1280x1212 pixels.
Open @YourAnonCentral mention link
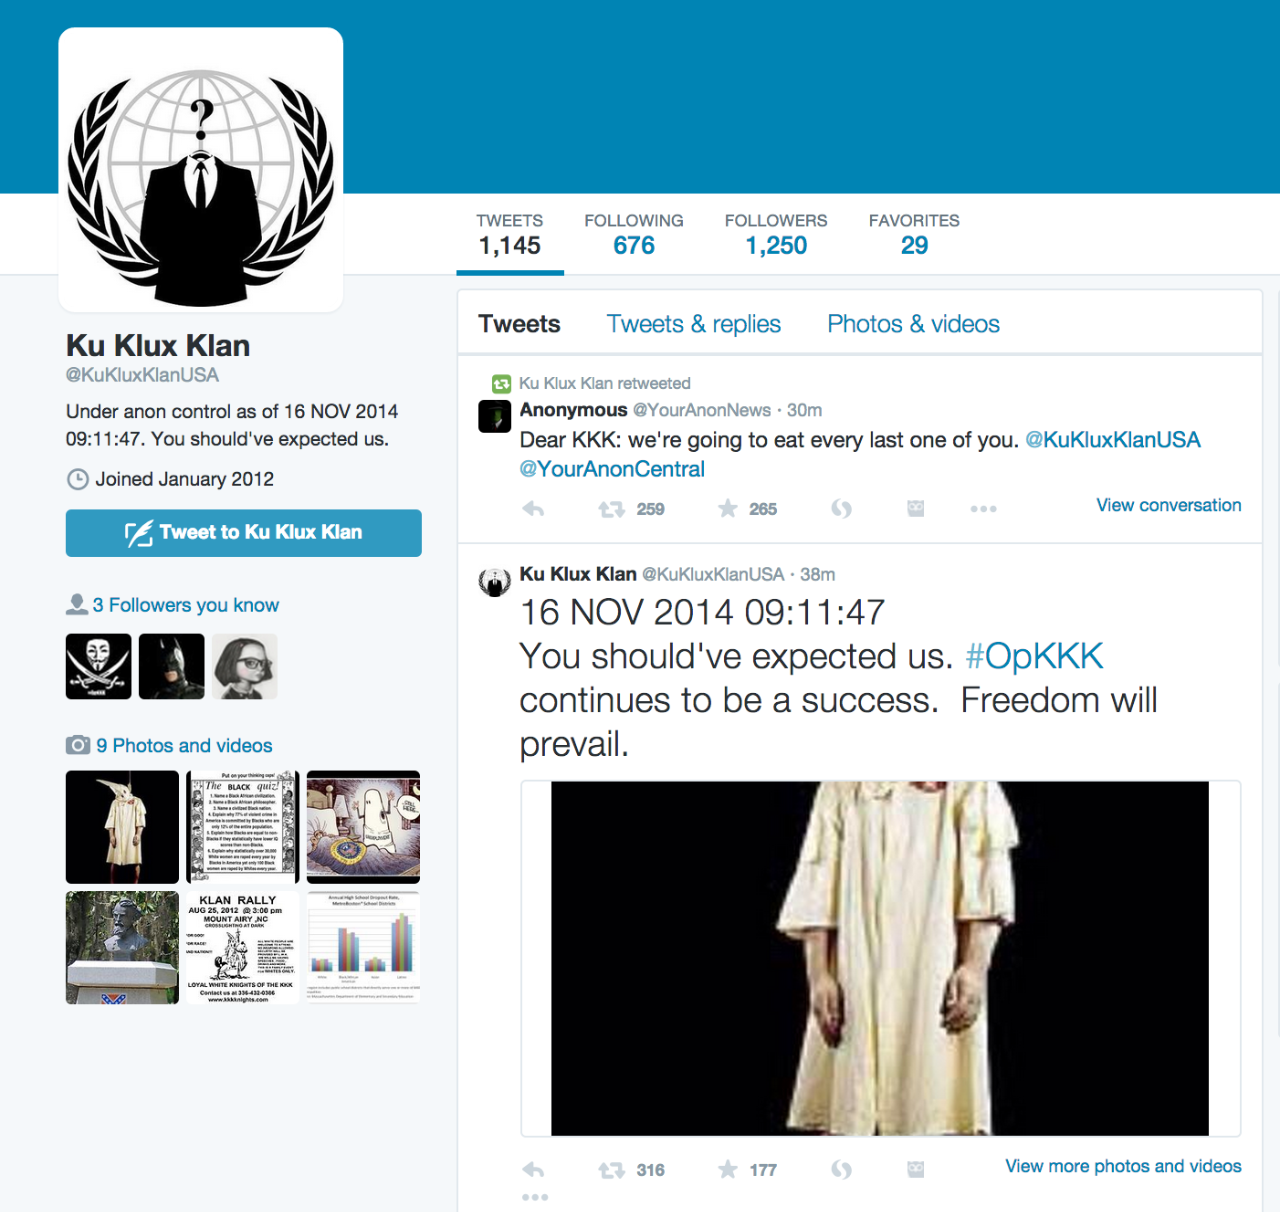(x=612, y=469)
